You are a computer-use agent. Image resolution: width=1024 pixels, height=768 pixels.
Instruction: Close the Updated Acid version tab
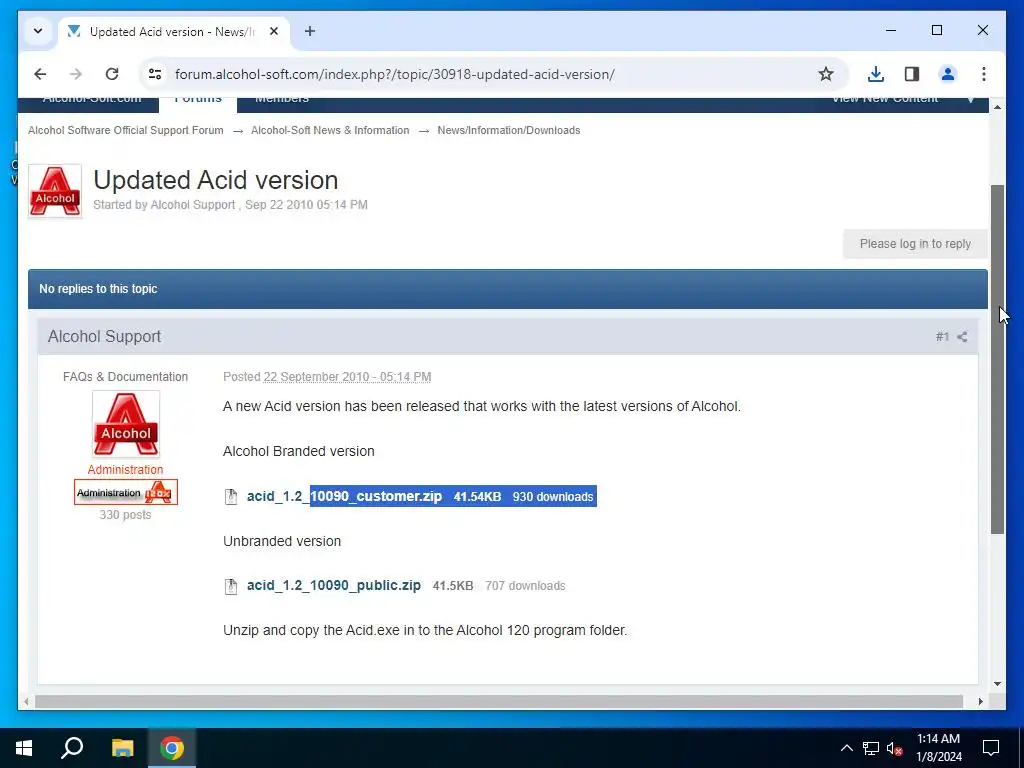[274, 31]
